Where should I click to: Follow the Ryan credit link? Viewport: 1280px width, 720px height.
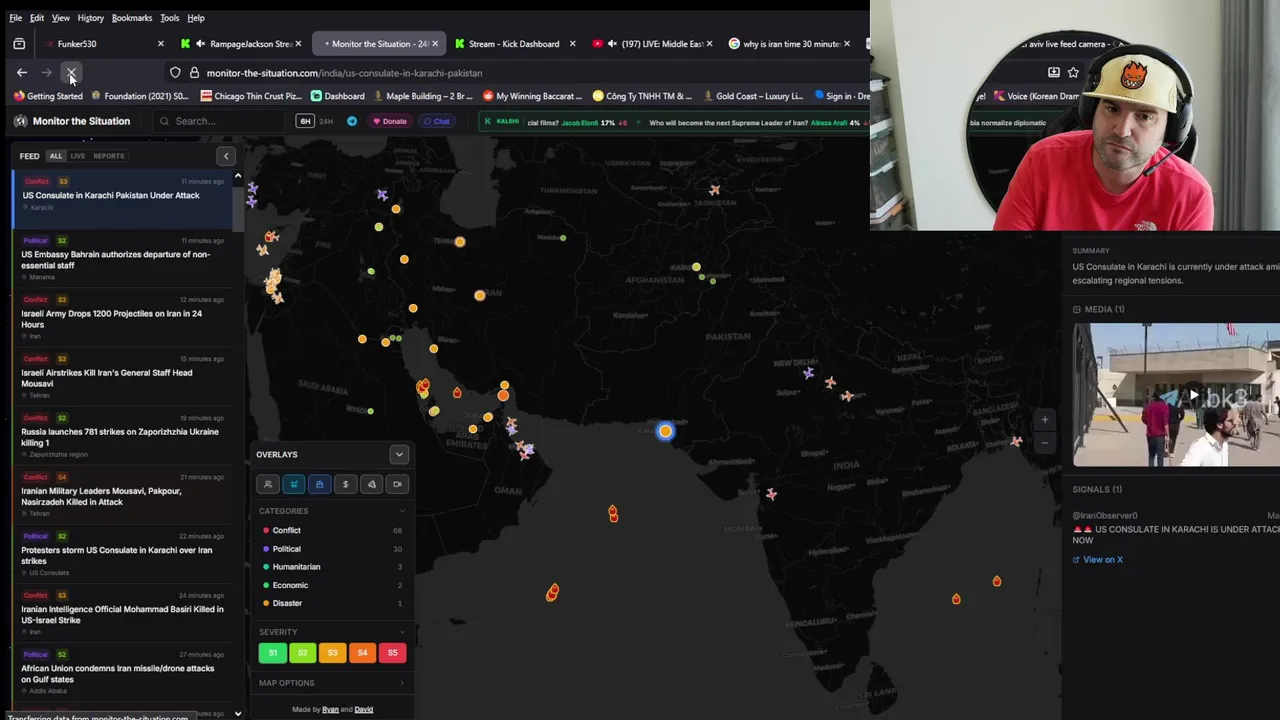[x=330, y=710]
